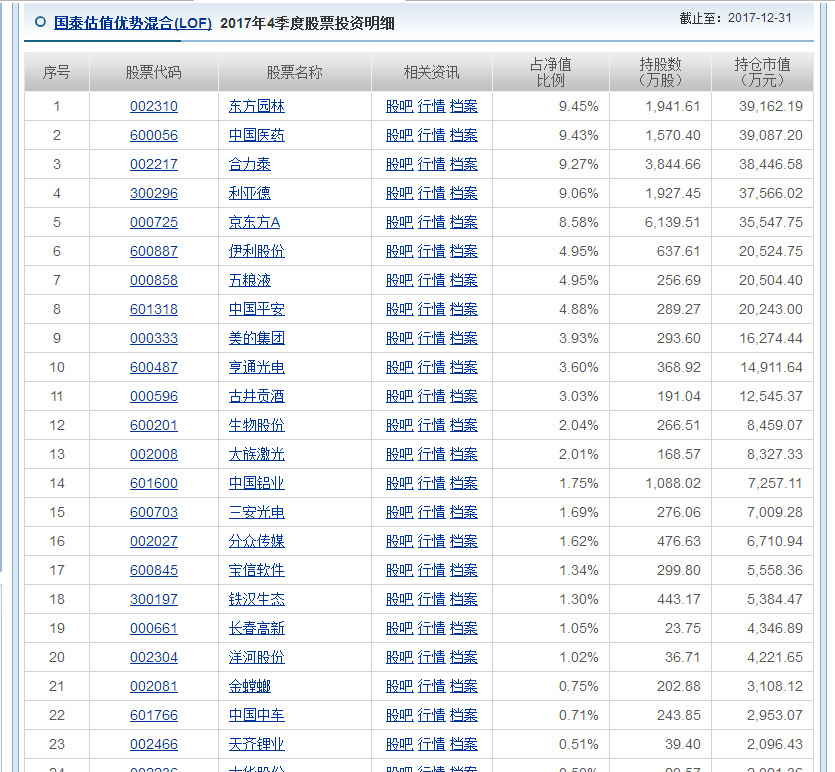Open the 金螳螂 stock name link
Viewport: 835px width, 772px height.
pos(250,687)
